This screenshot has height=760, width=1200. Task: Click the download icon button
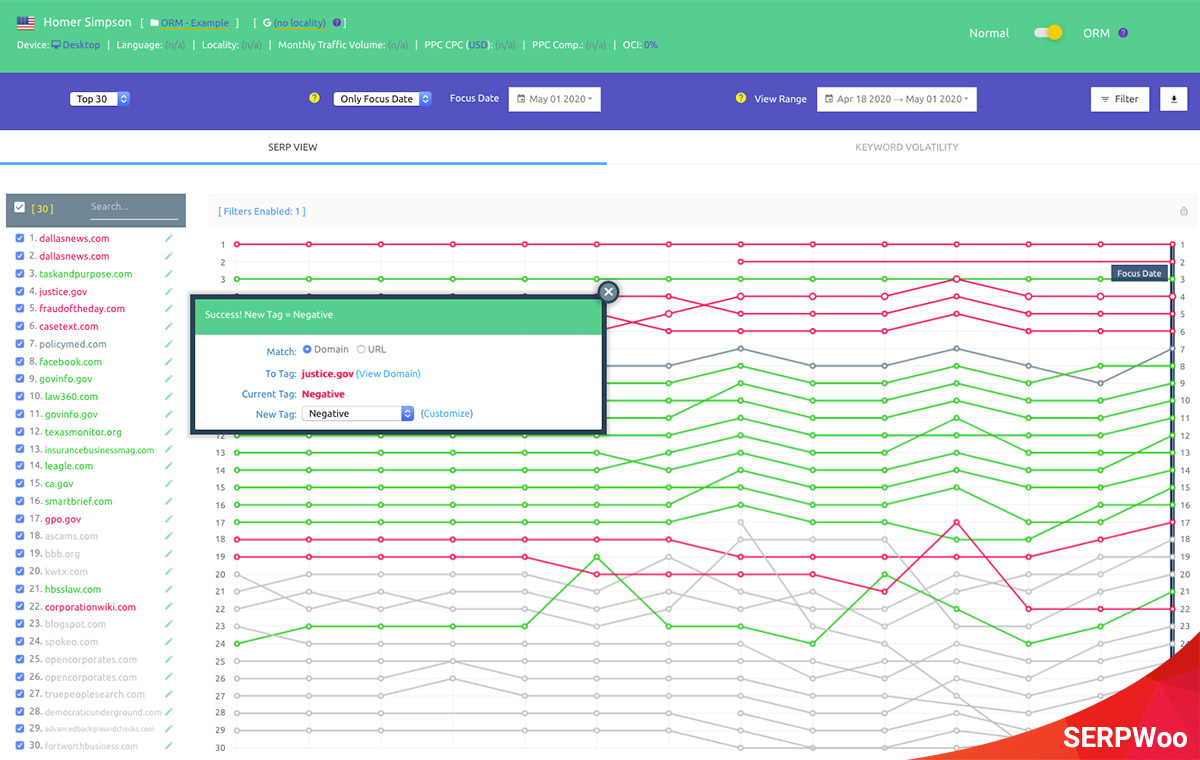[x=1173, y=99]
